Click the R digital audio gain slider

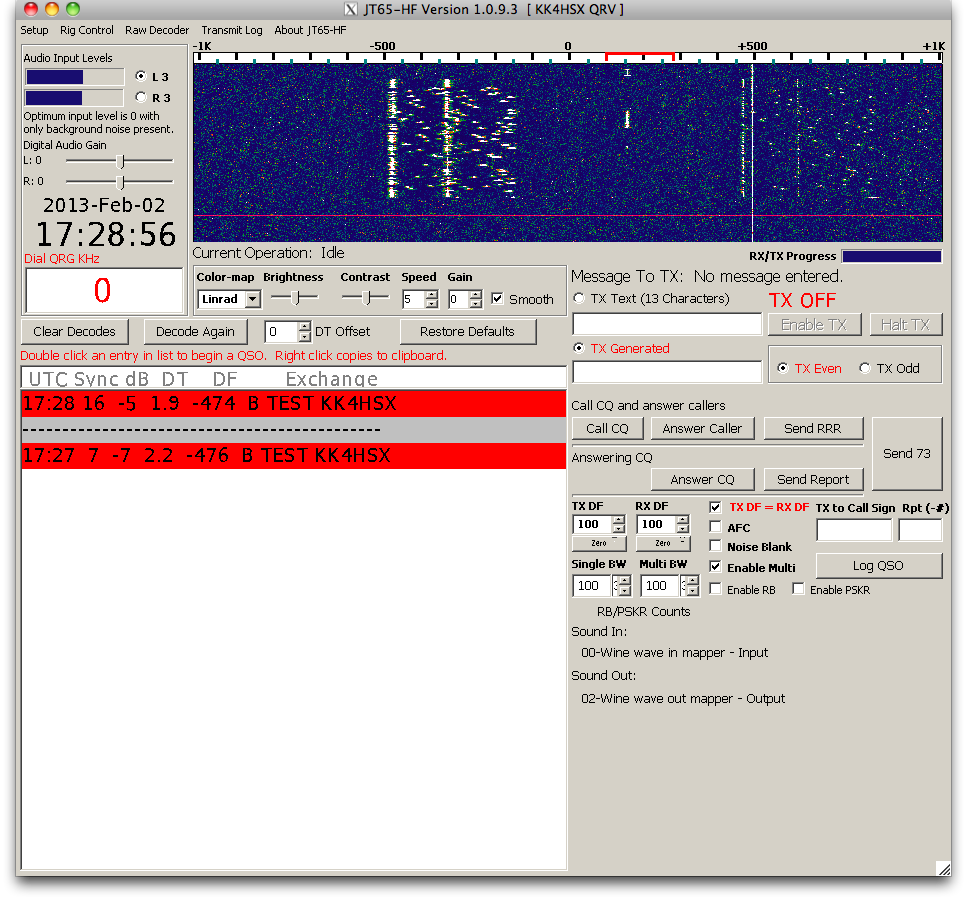[121, 182]
